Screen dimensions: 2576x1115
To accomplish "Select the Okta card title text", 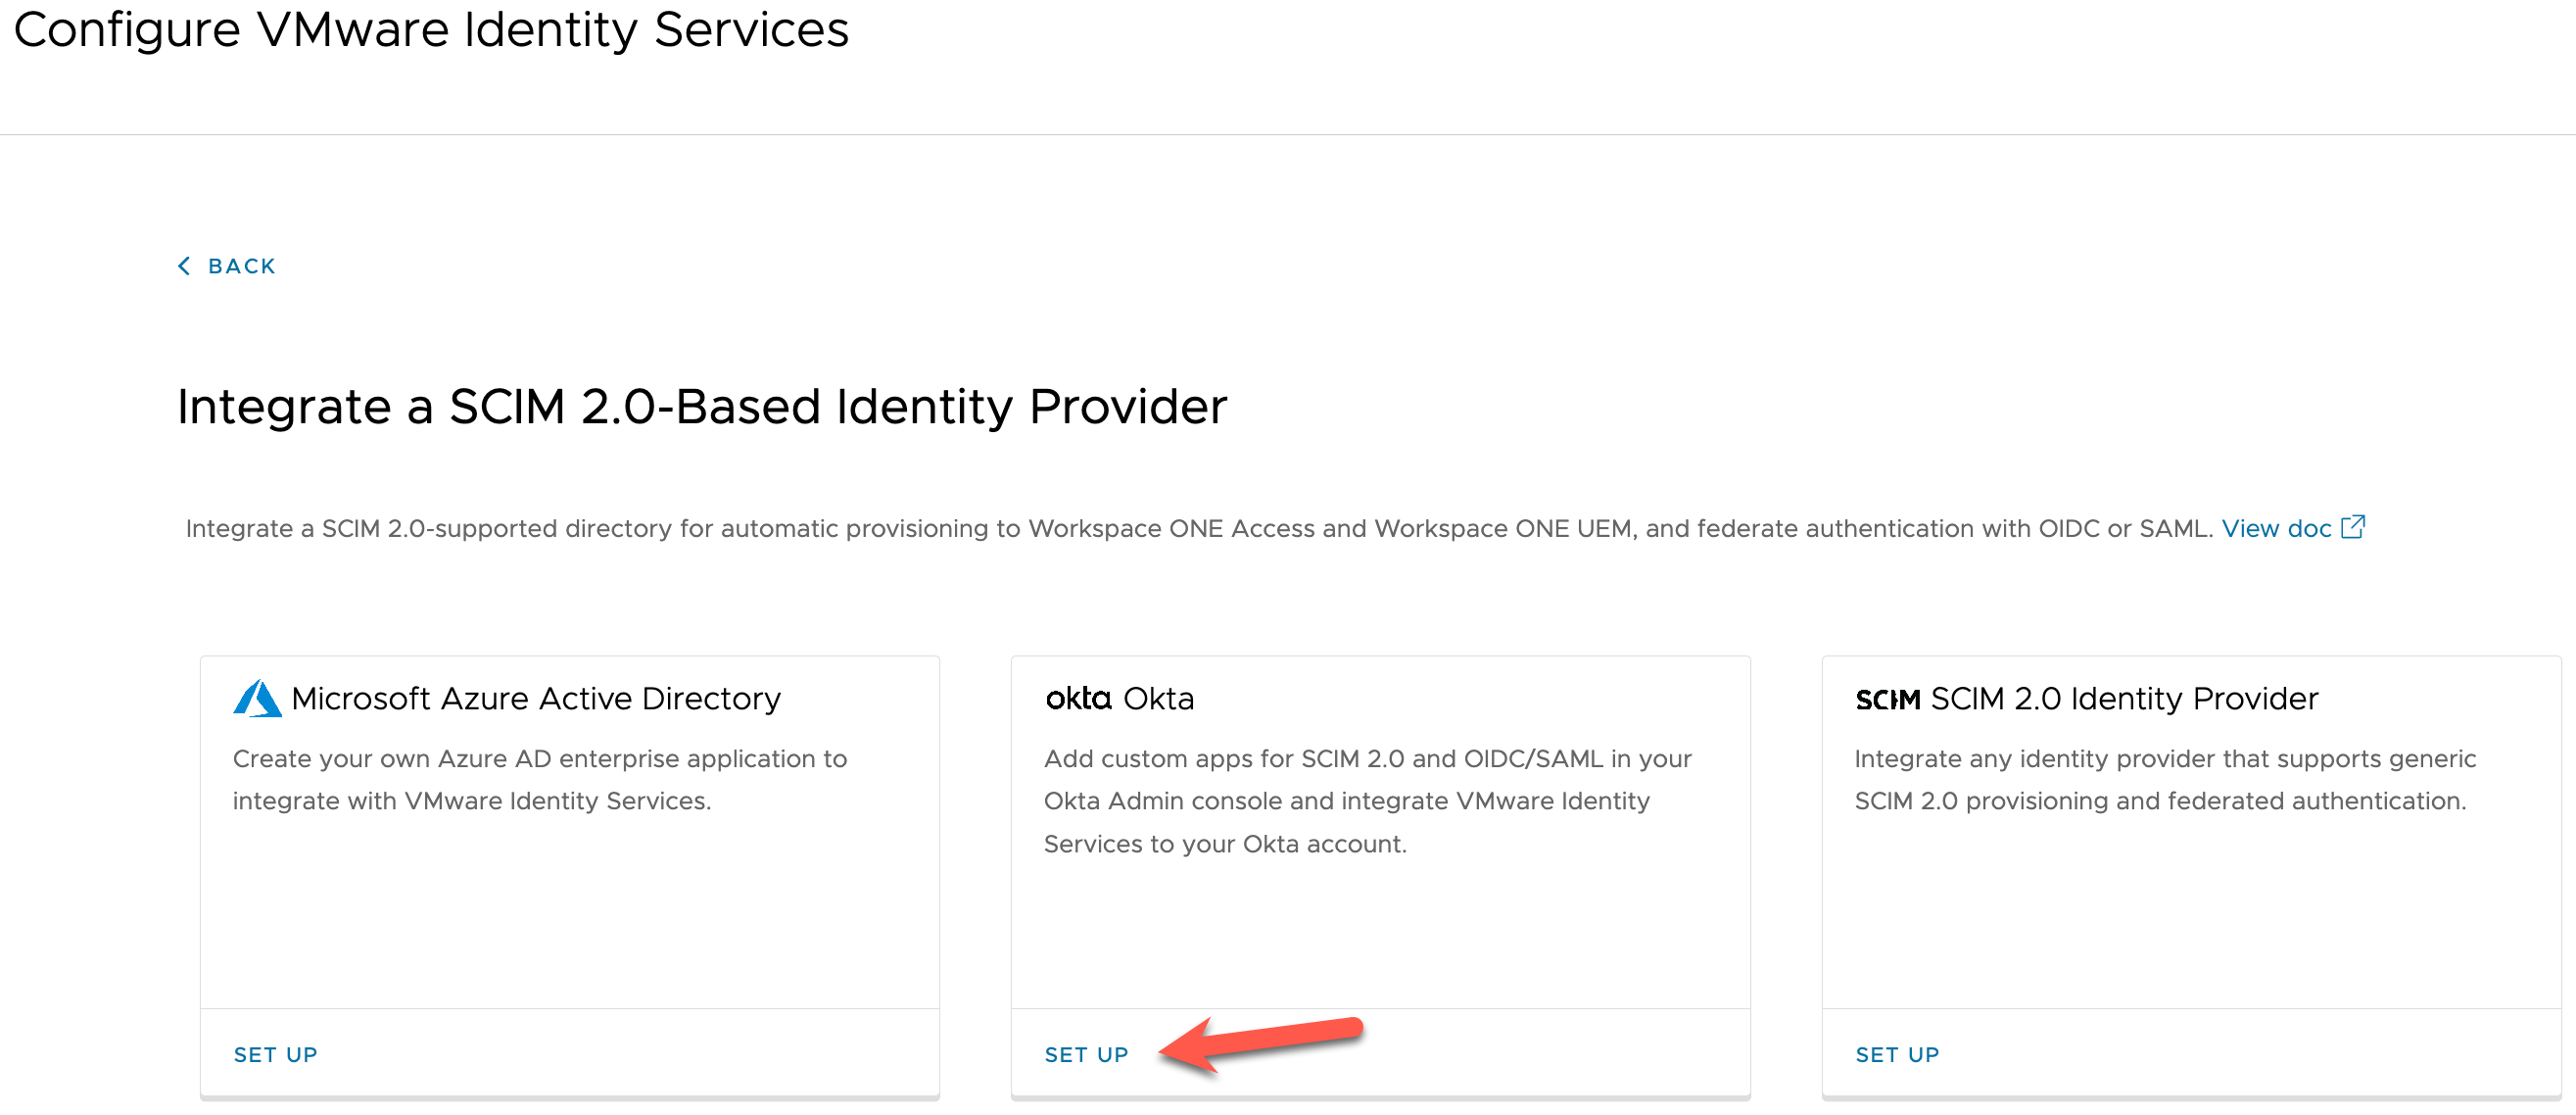I will click(x=1158, y=699).
